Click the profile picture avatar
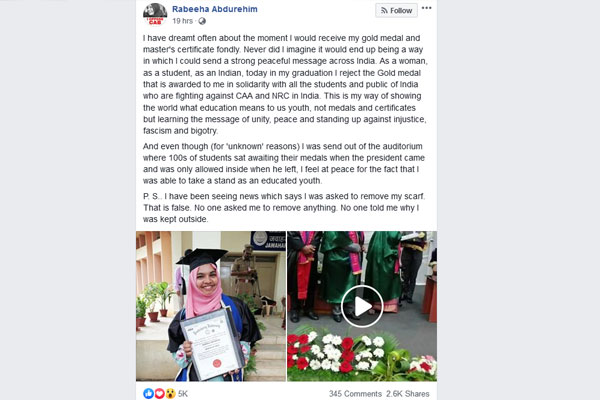This screenshot has width=600, height=400. [155, 14]
